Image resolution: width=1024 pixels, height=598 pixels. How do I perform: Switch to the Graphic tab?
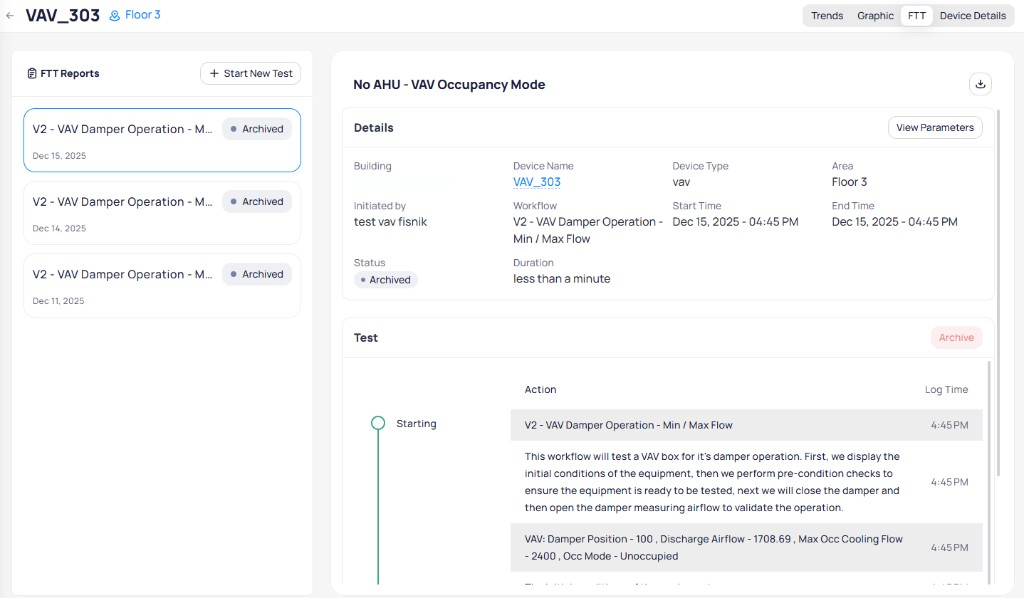pyautogui.click(x=875, y=16)
